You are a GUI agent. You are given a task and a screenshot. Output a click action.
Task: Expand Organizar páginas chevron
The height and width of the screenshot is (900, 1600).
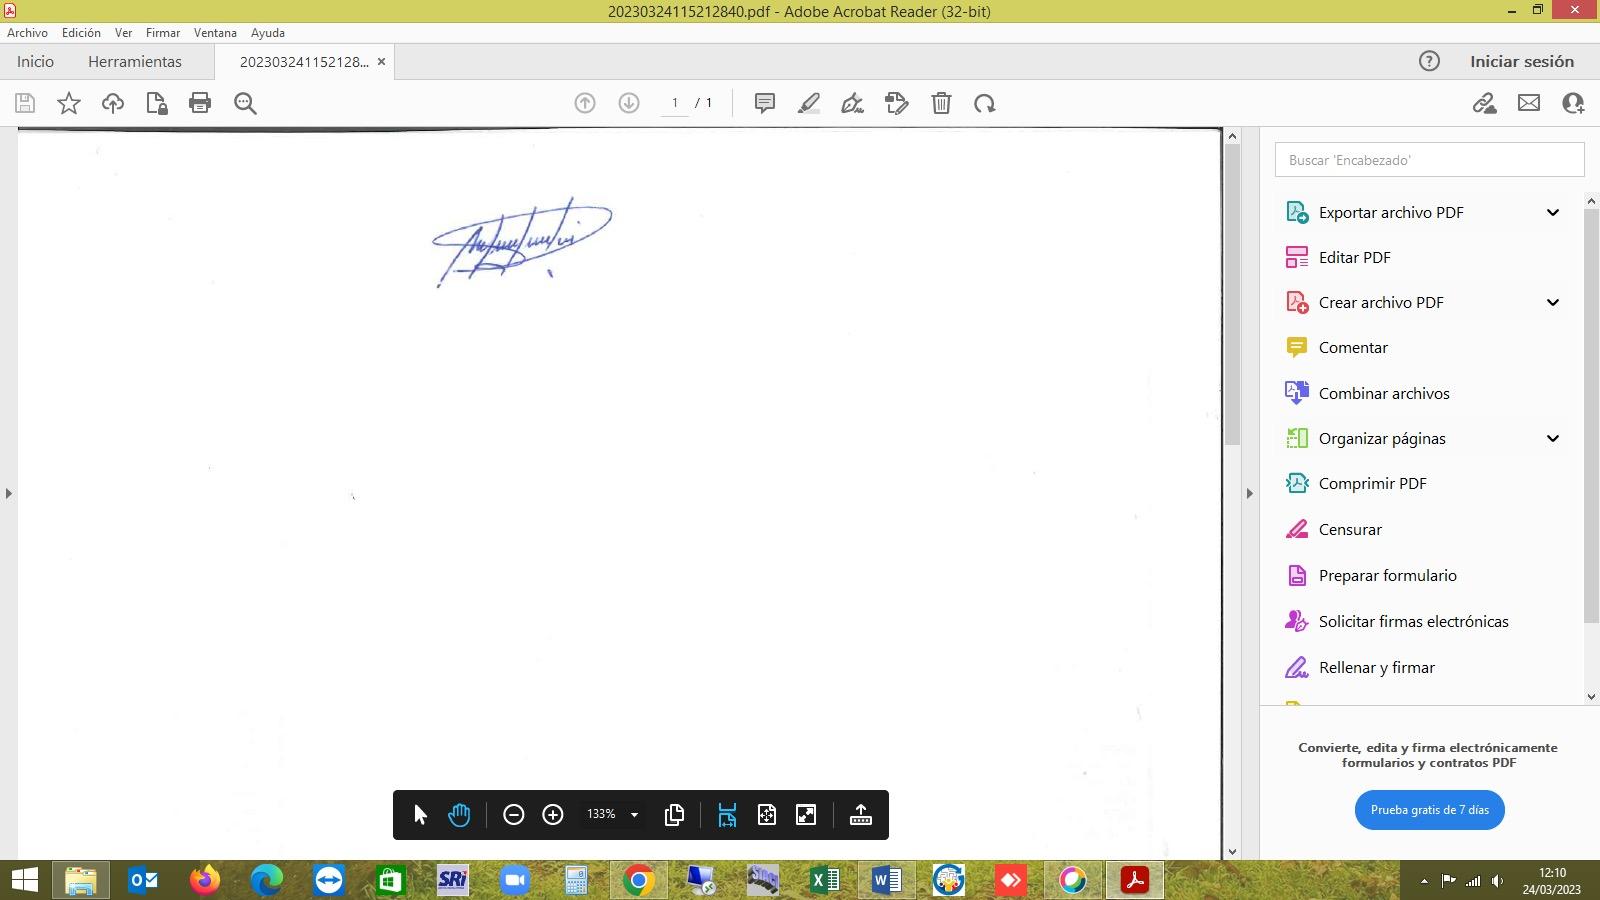pos(1553,438)
